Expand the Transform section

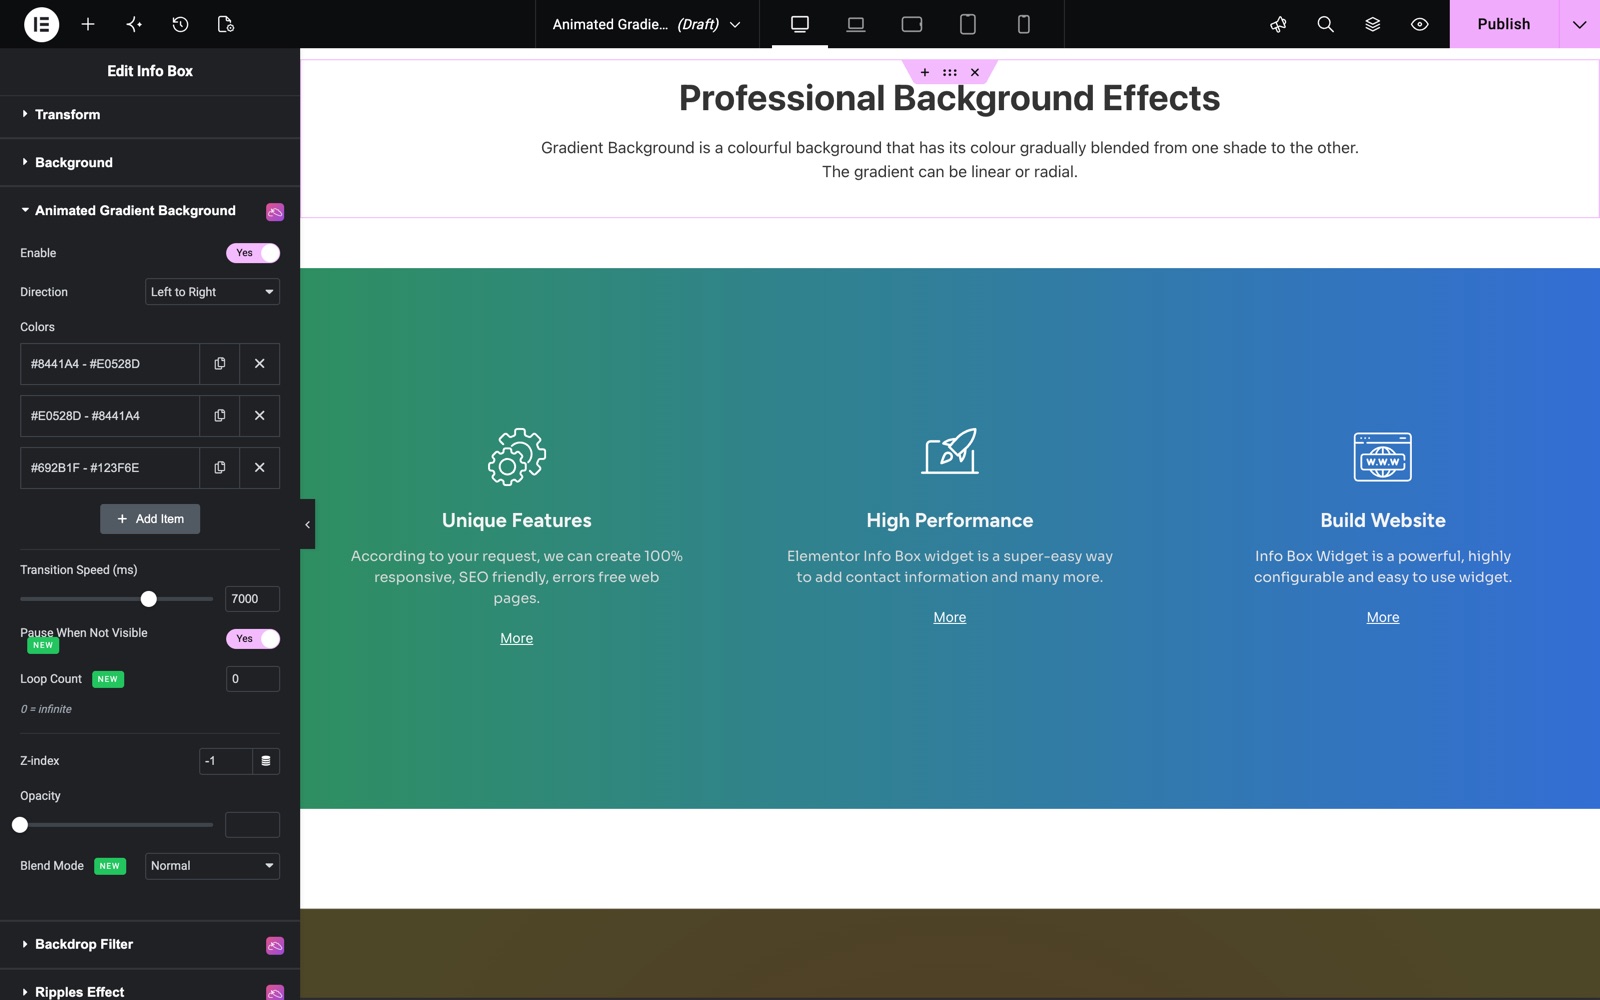click(x=150, y=115)
